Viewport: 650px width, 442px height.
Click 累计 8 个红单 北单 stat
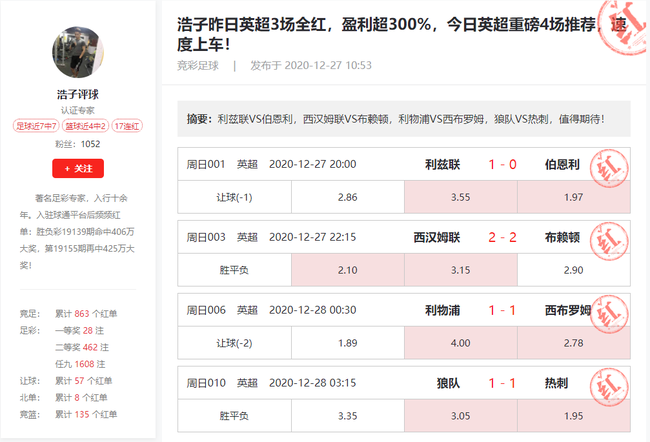(x=81, y=397)
